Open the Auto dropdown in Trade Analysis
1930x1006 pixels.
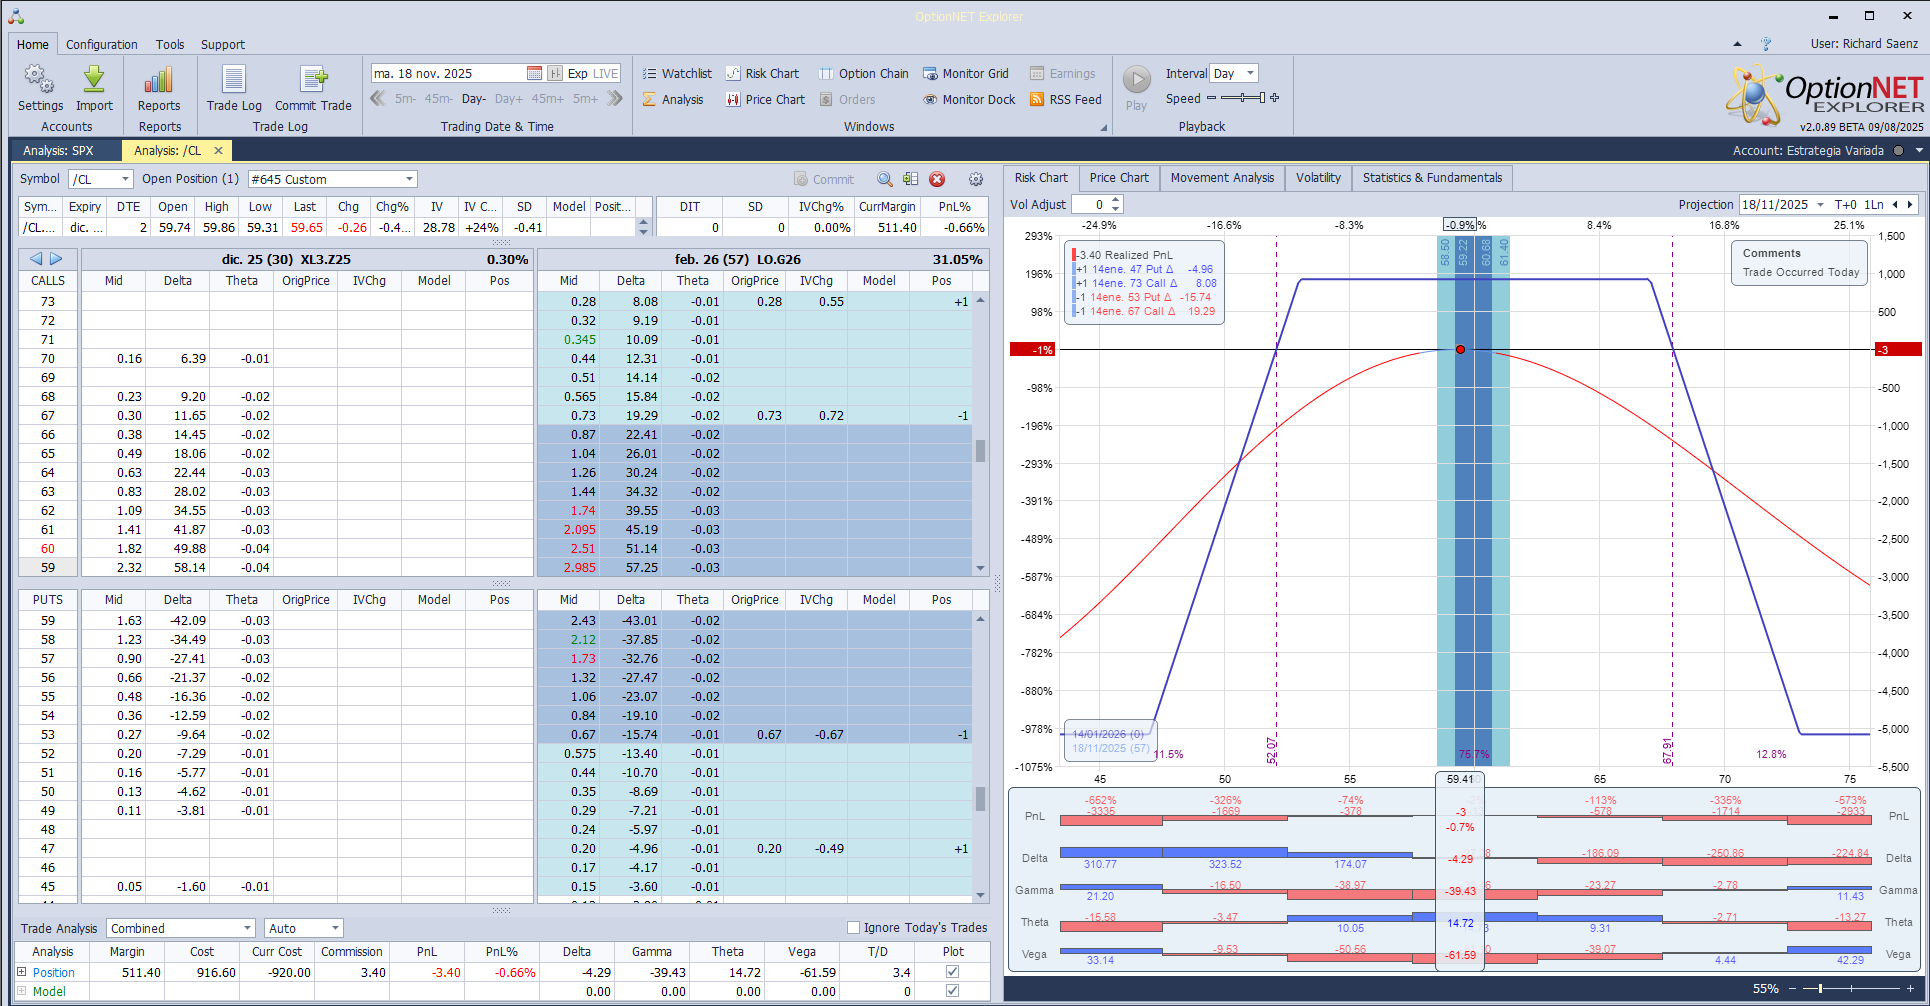[x=335, y=928]
